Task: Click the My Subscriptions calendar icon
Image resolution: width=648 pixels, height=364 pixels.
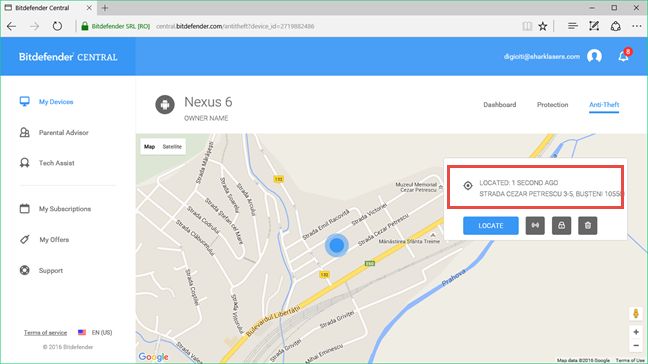Action: coord(25,209)
